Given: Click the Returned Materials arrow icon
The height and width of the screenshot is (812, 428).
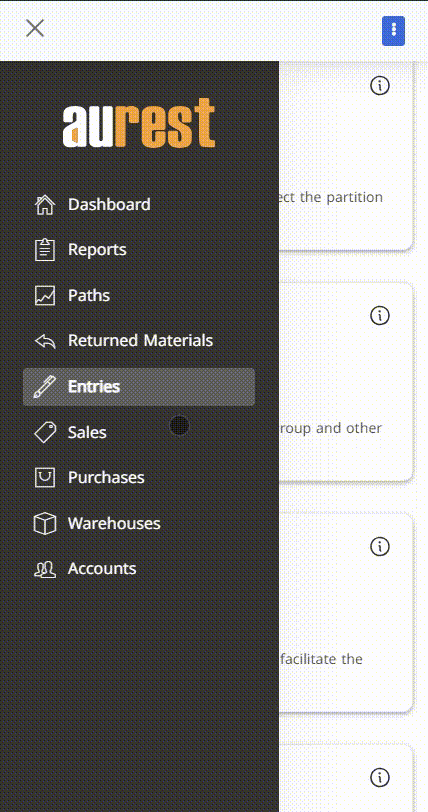Looking at the screenshot, I should (x=45, y=341).
